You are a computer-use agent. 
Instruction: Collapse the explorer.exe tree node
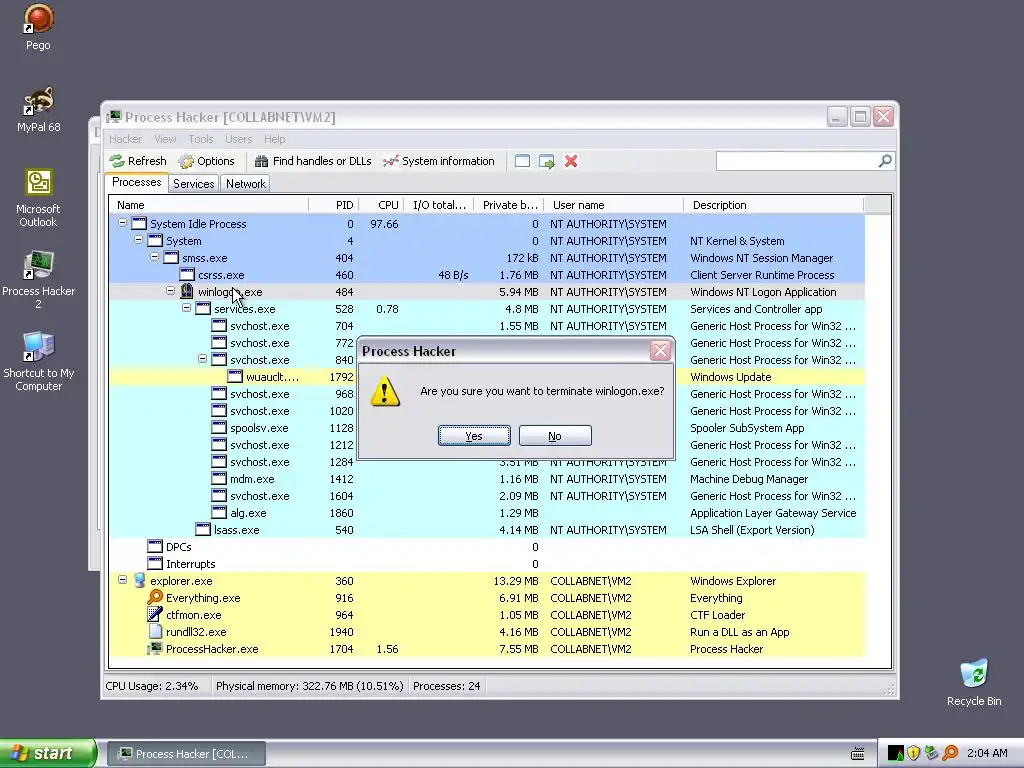pyautogui.click(x=122, y=579)
